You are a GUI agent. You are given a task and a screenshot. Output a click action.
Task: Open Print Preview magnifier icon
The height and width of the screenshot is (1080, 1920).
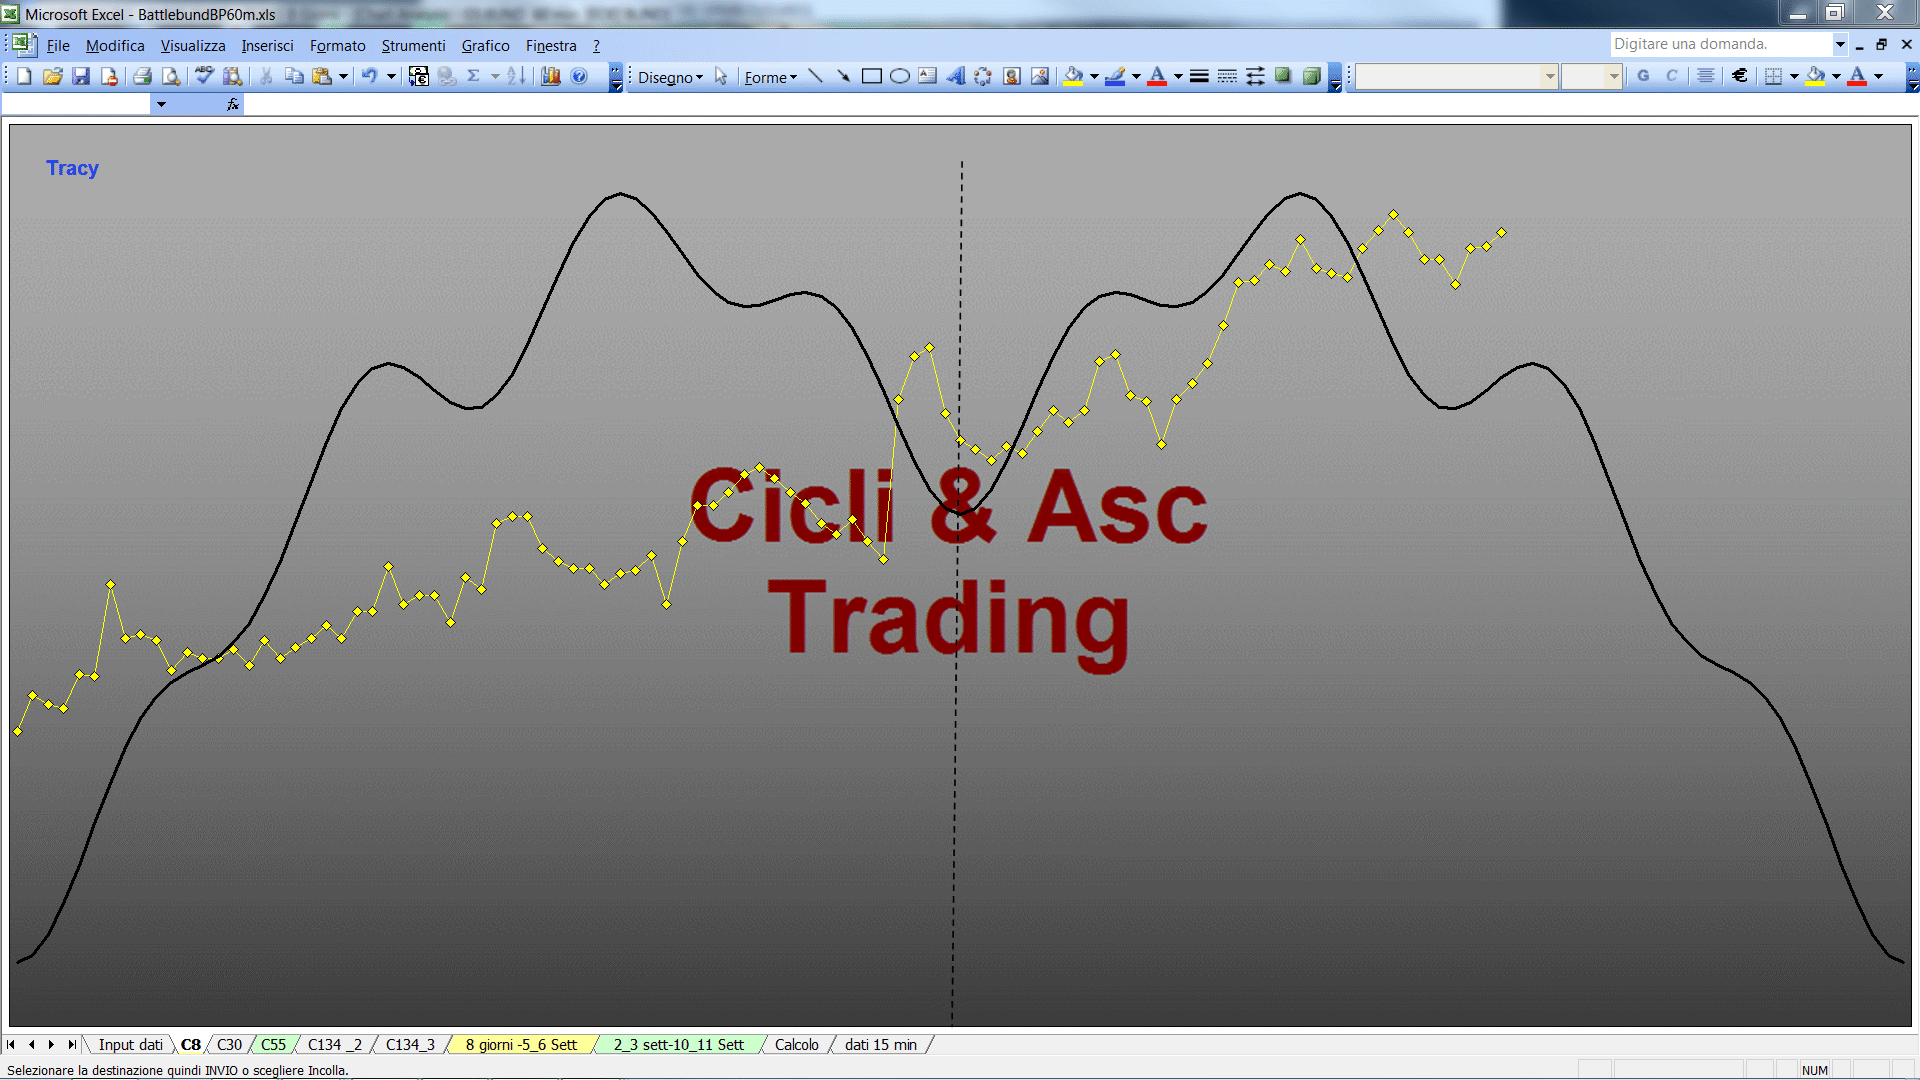(x=171, y=76)
